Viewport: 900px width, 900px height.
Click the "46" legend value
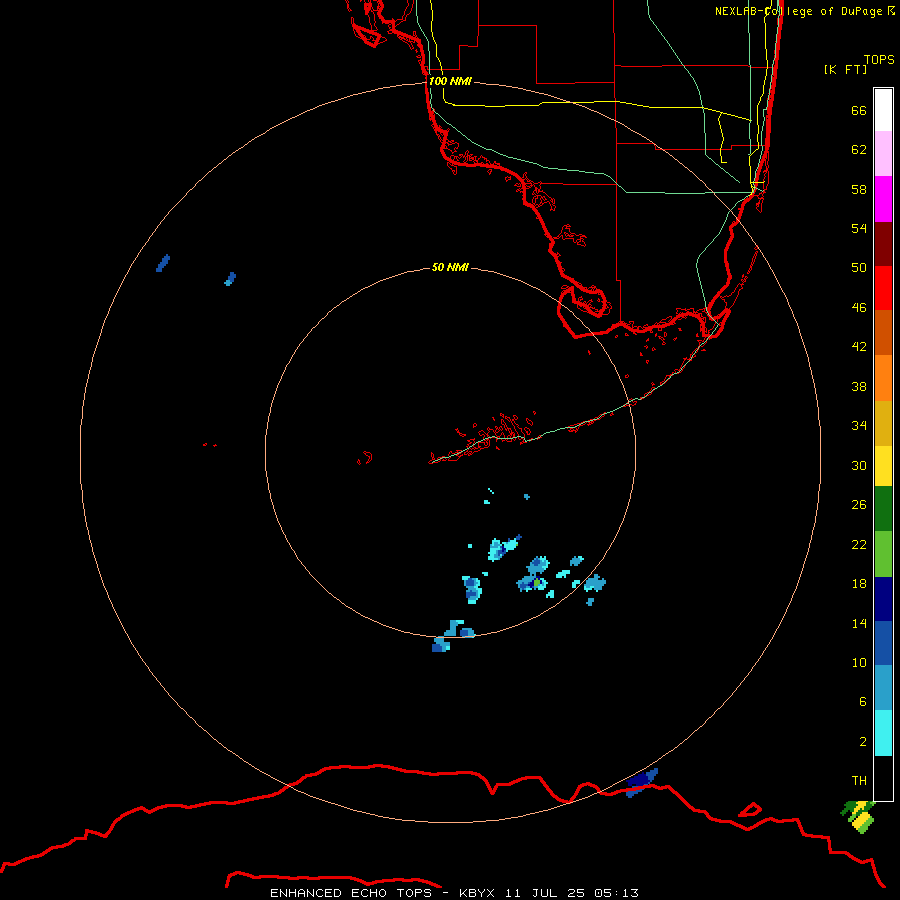tap(859, 308)
